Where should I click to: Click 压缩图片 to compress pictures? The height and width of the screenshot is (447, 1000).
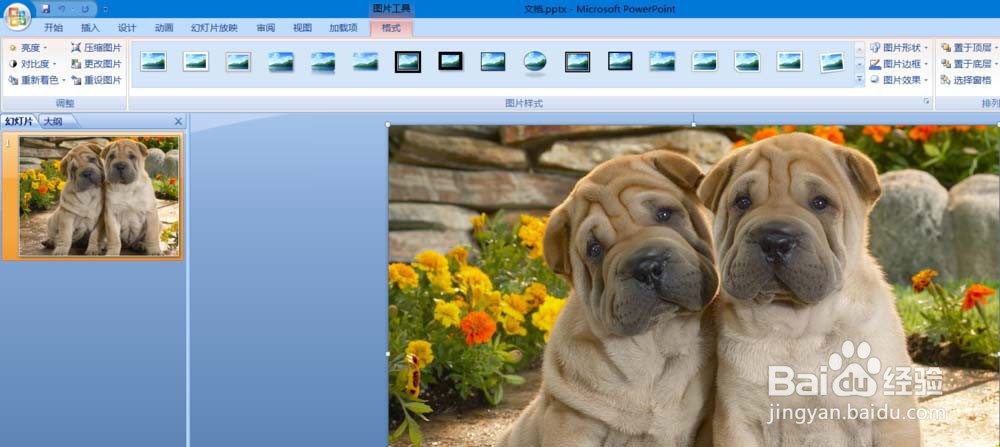click(96, 47)
